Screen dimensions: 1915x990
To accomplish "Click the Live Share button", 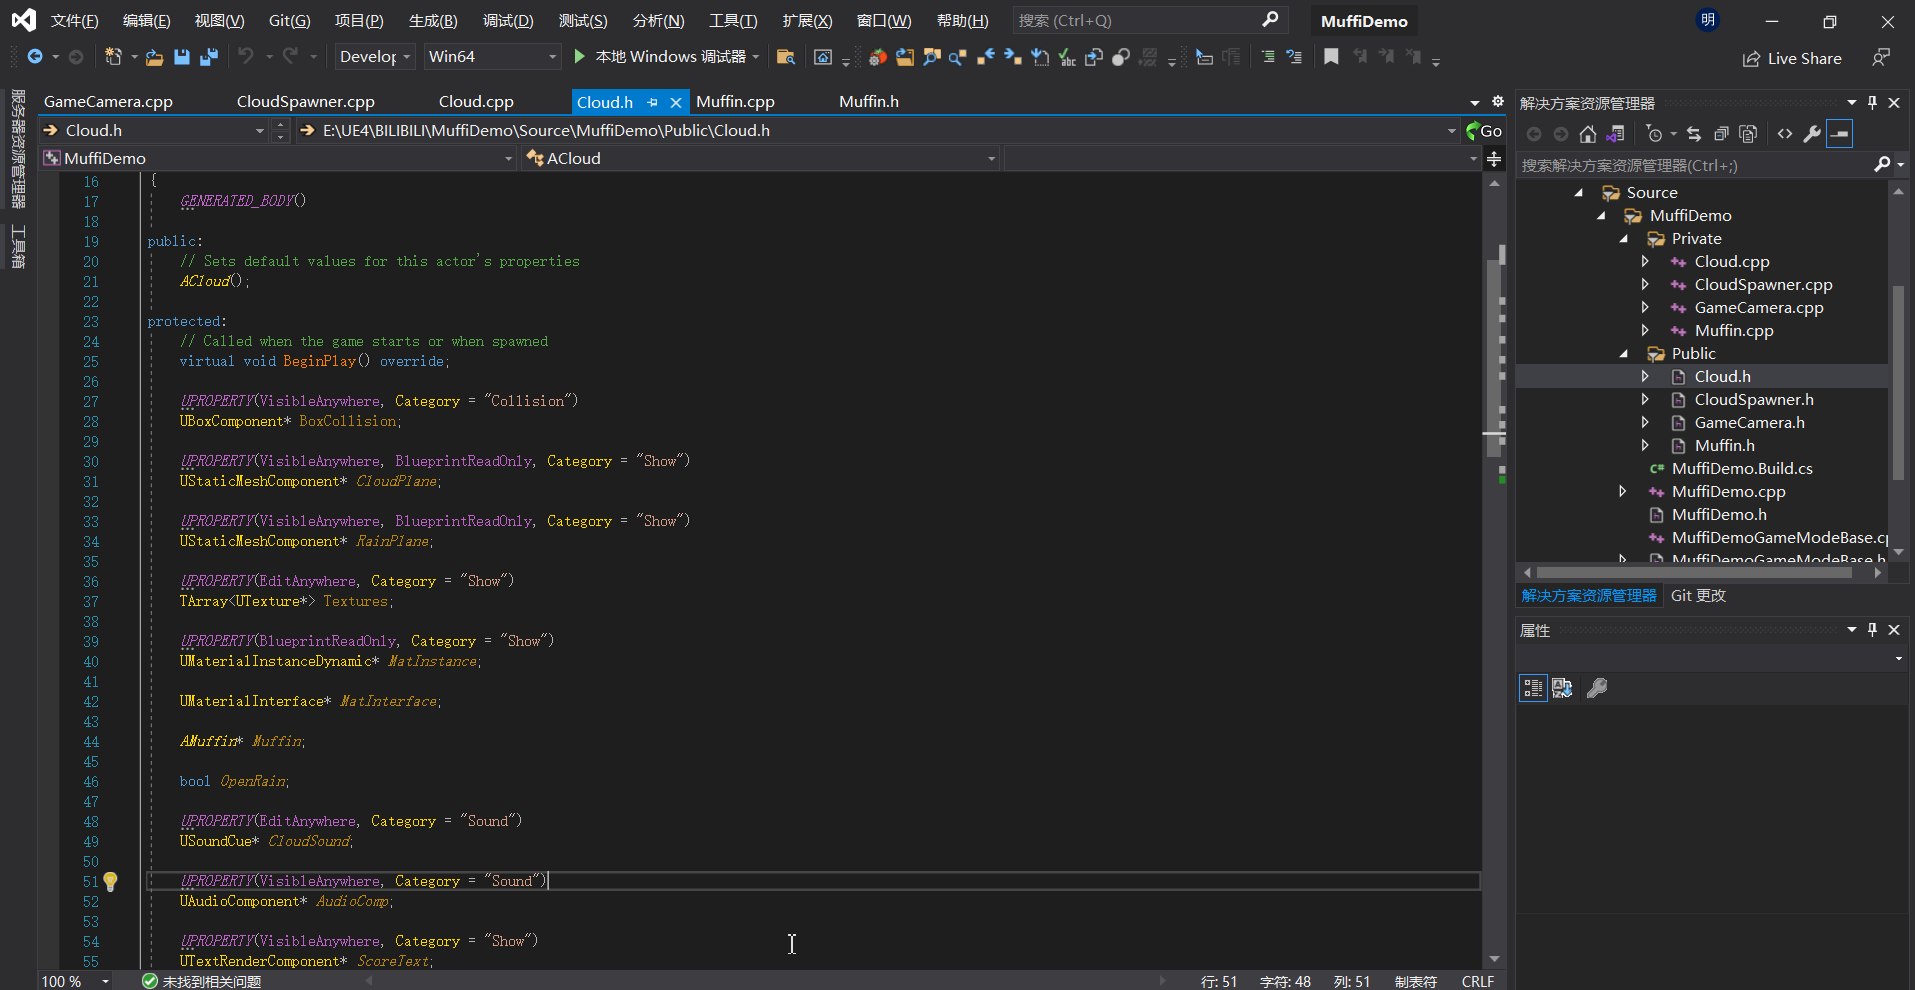I will [1792, 58].
